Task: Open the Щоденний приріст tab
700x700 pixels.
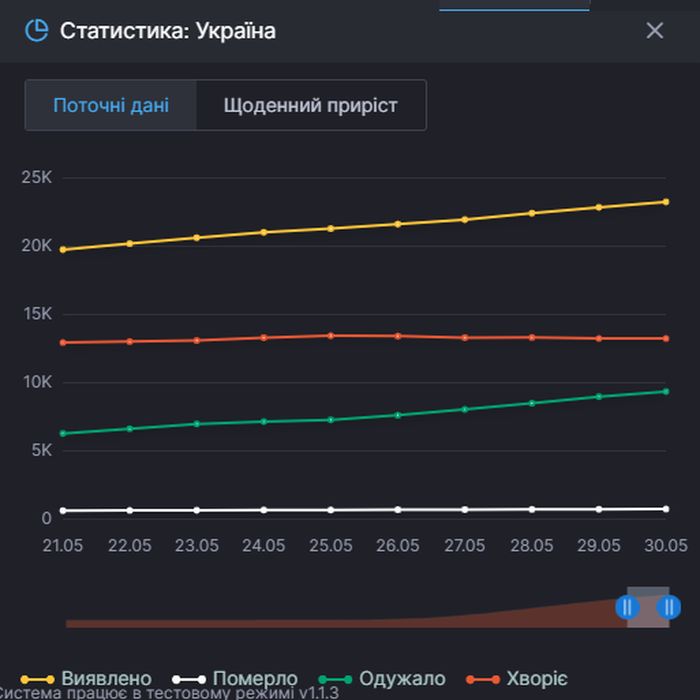Action: [x=311, y=105]
